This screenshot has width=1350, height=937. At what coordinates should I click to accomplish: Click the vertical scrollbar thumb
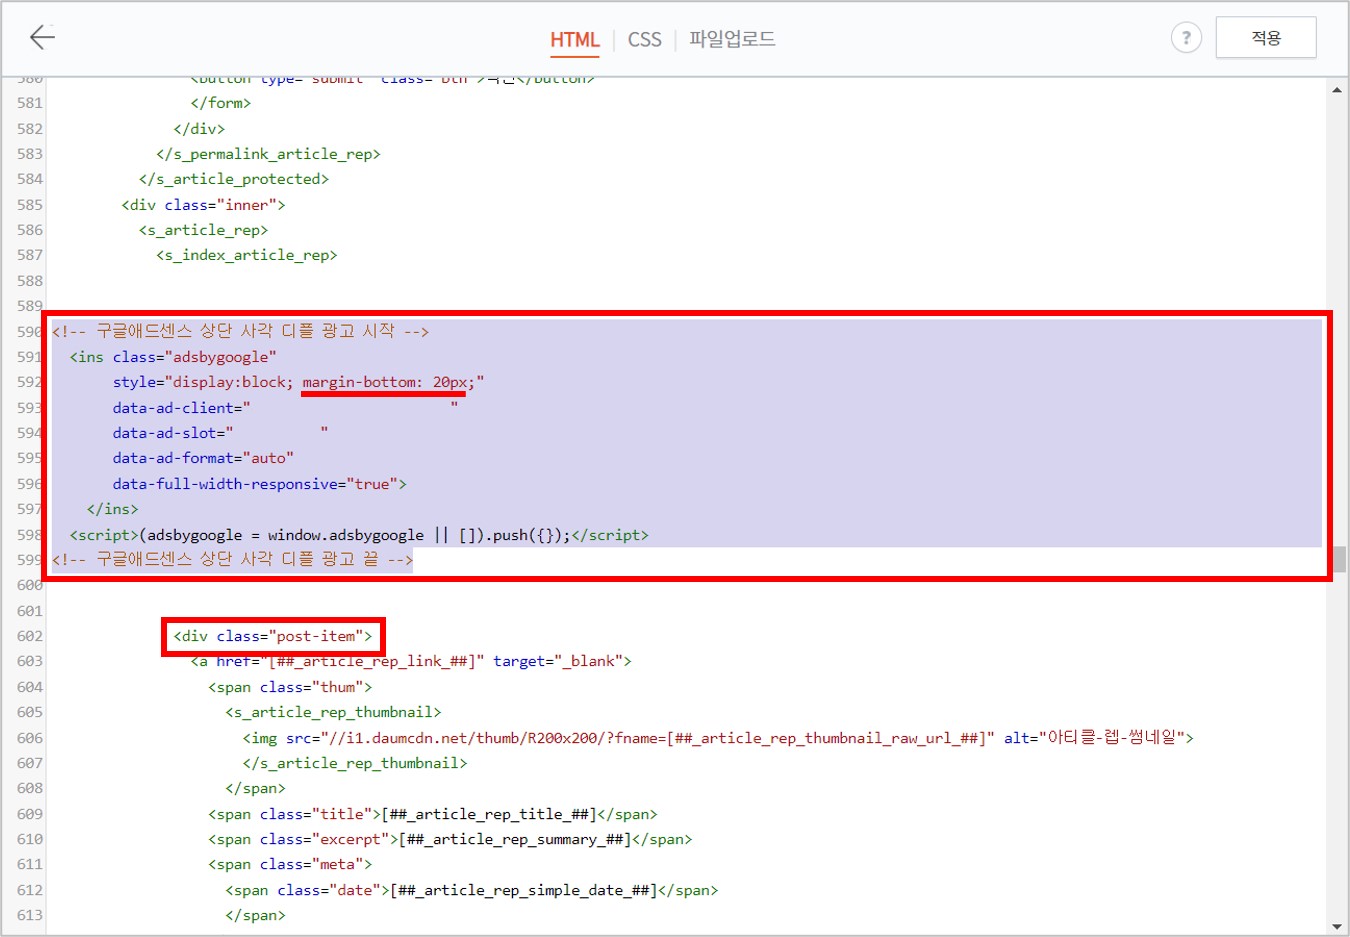1338,558
